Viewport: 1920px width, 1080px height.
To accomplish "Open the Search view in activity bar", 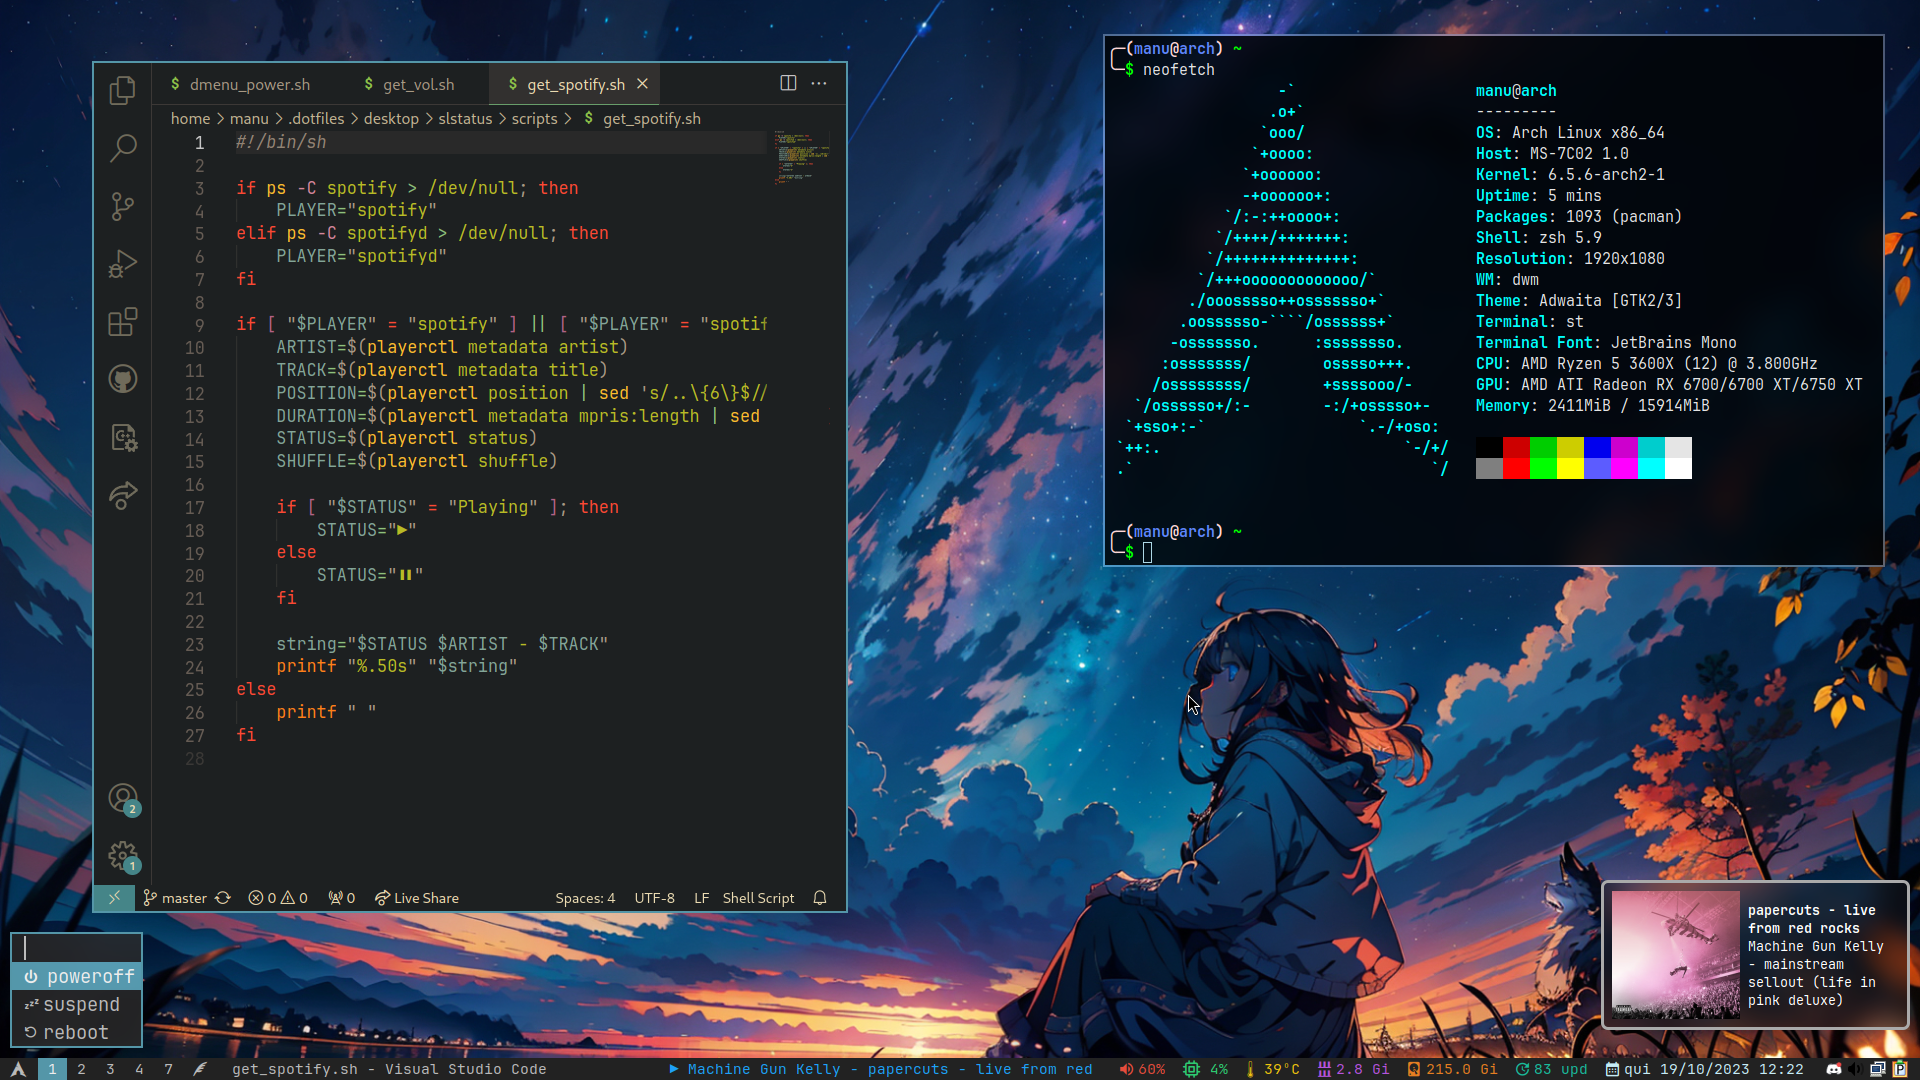I will click(x=122, y=148).
